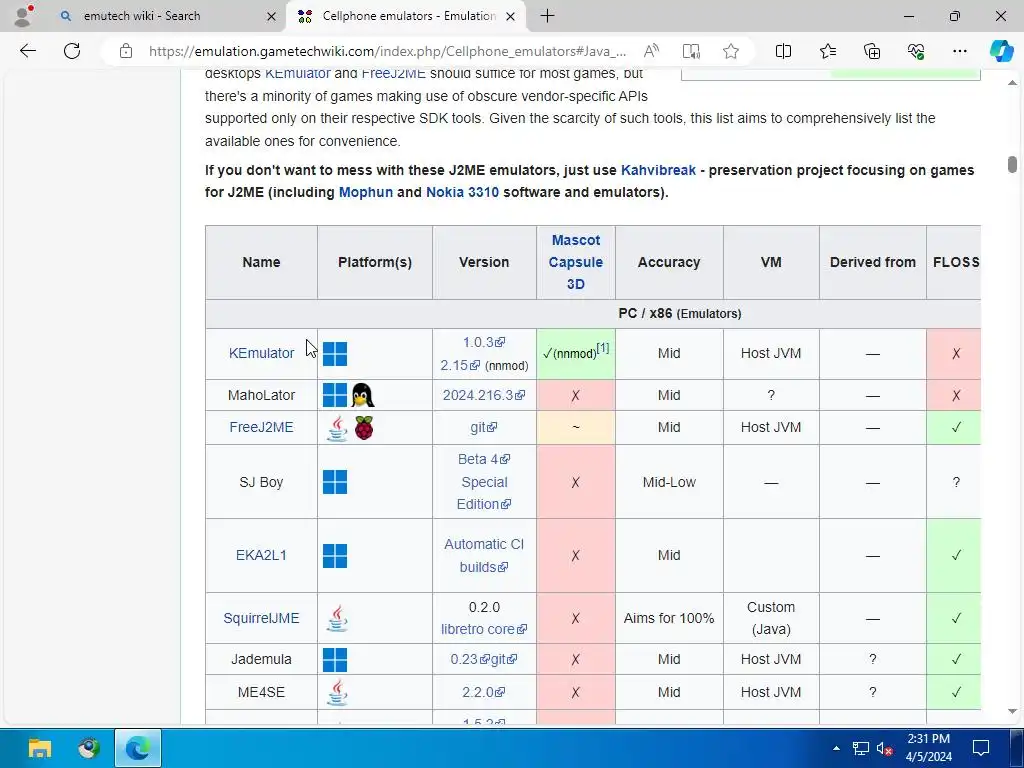Open the Mascot Capsule 3D header link
This screenshot has width=1024, height=768.
(x=575, y=262)
